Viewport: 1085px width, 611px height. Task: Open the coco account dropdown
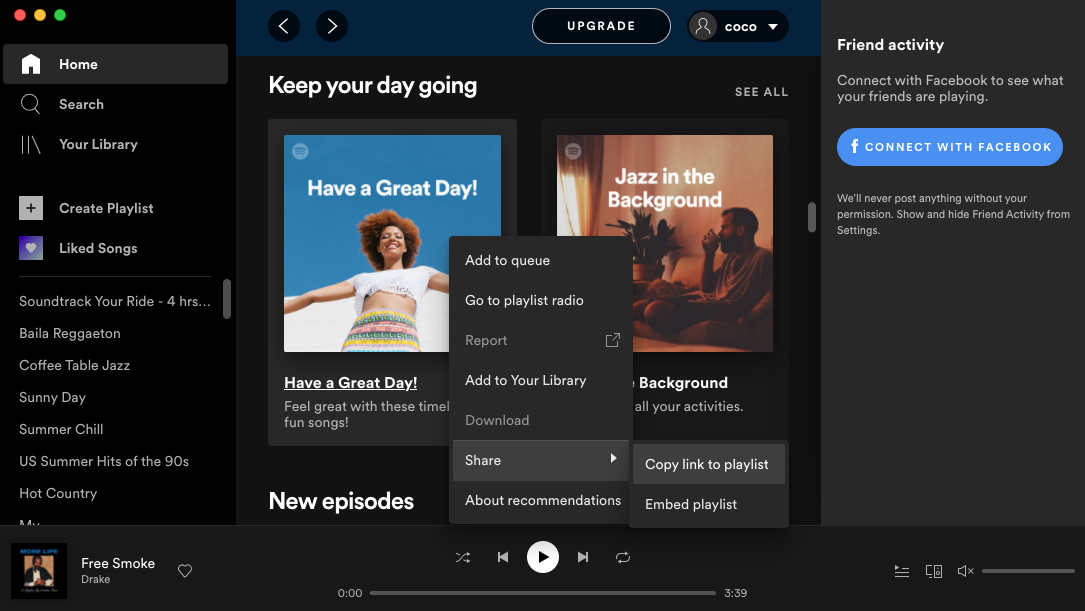738,26
